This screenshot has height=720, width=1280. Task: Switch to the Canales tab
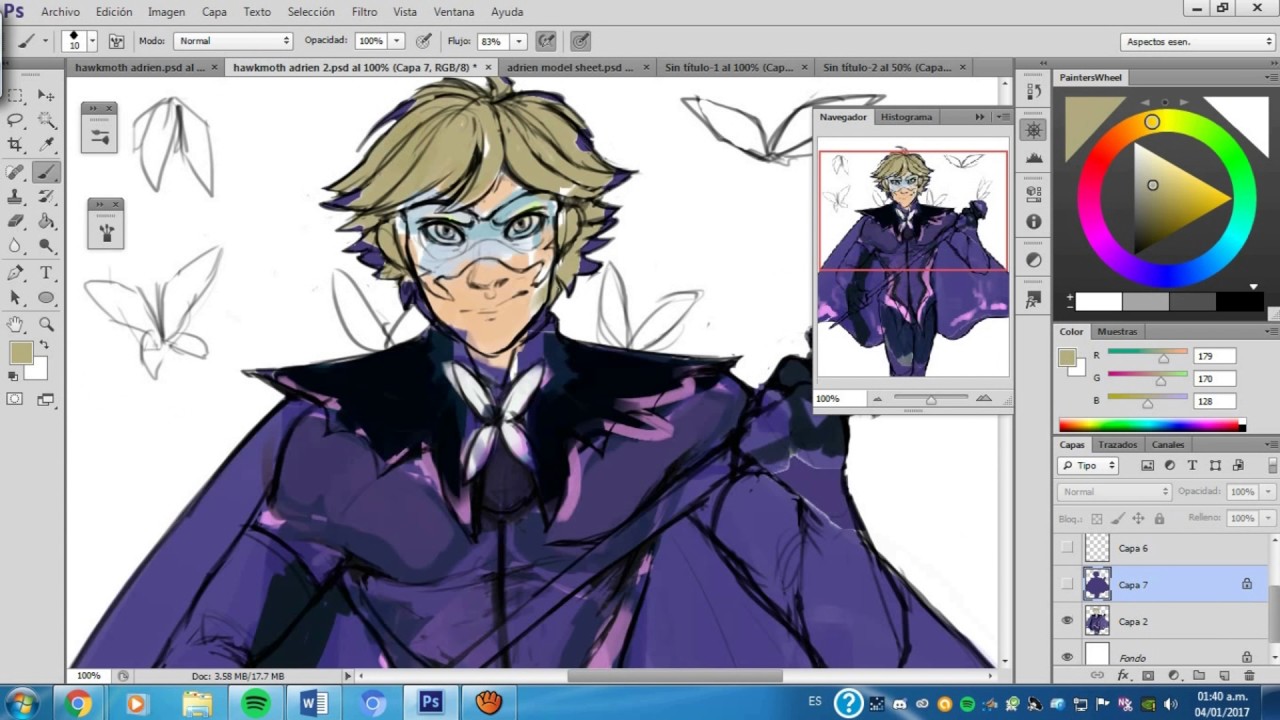(1168, 445)
